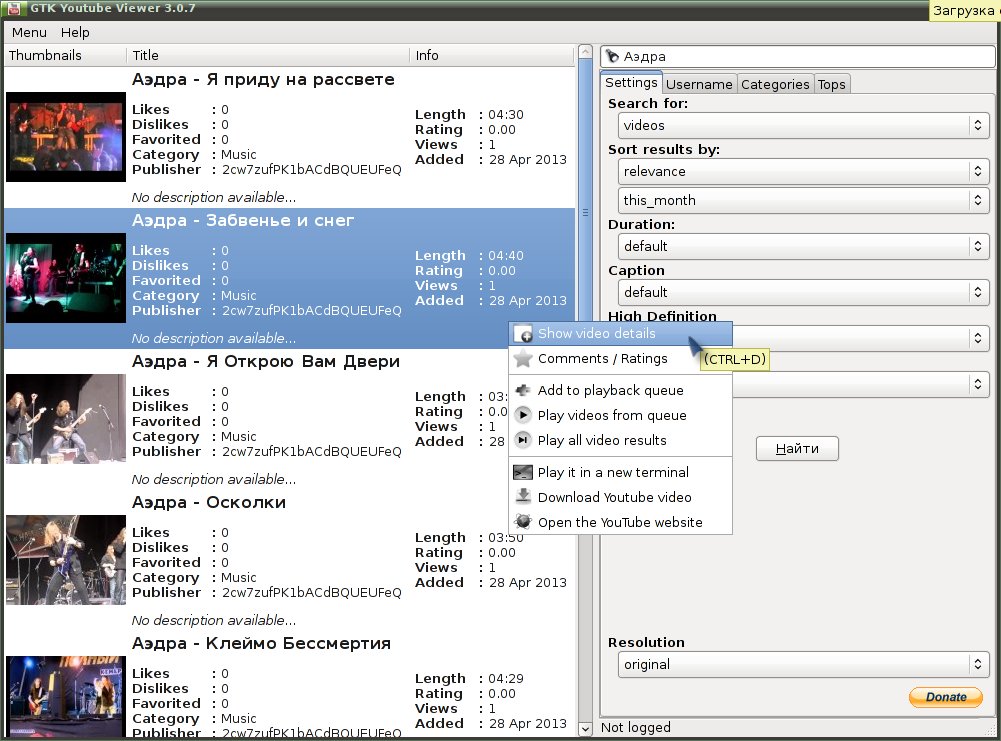Image resolution: width=1001 pixels, height=741 pixels.
Task: Open the relevance sort dropdown
Action: (803, 171)
